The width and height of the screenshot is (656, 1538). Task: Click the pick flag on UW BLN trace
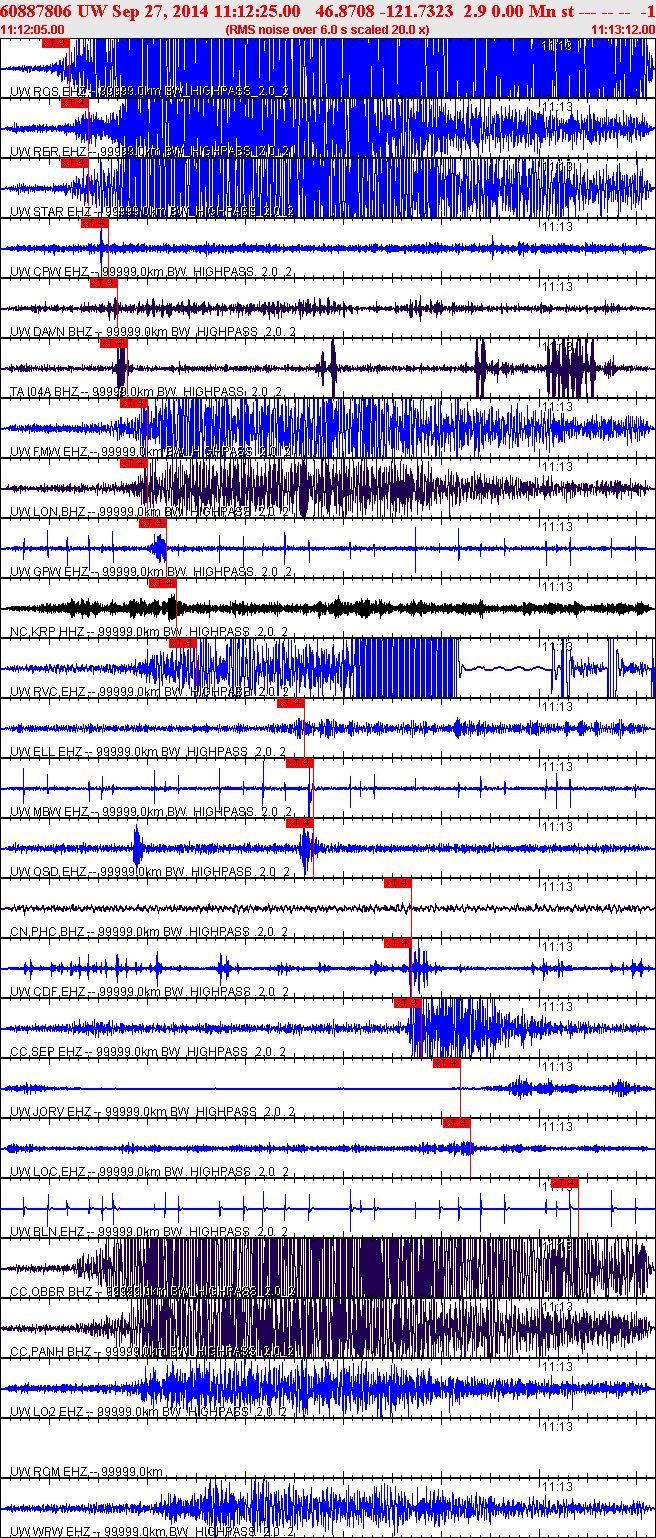565,1183
